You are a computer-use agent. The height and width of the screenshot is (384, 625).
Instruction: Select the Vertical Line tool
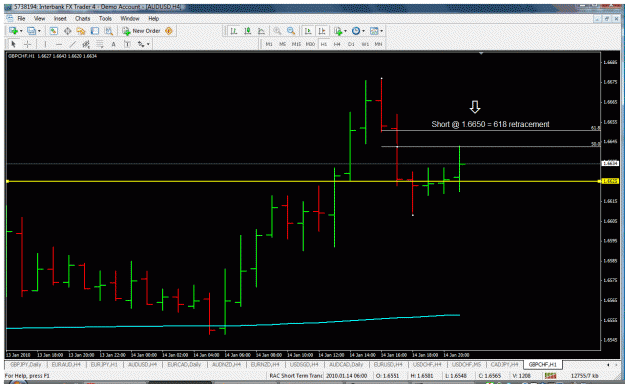tap(45, 44)
